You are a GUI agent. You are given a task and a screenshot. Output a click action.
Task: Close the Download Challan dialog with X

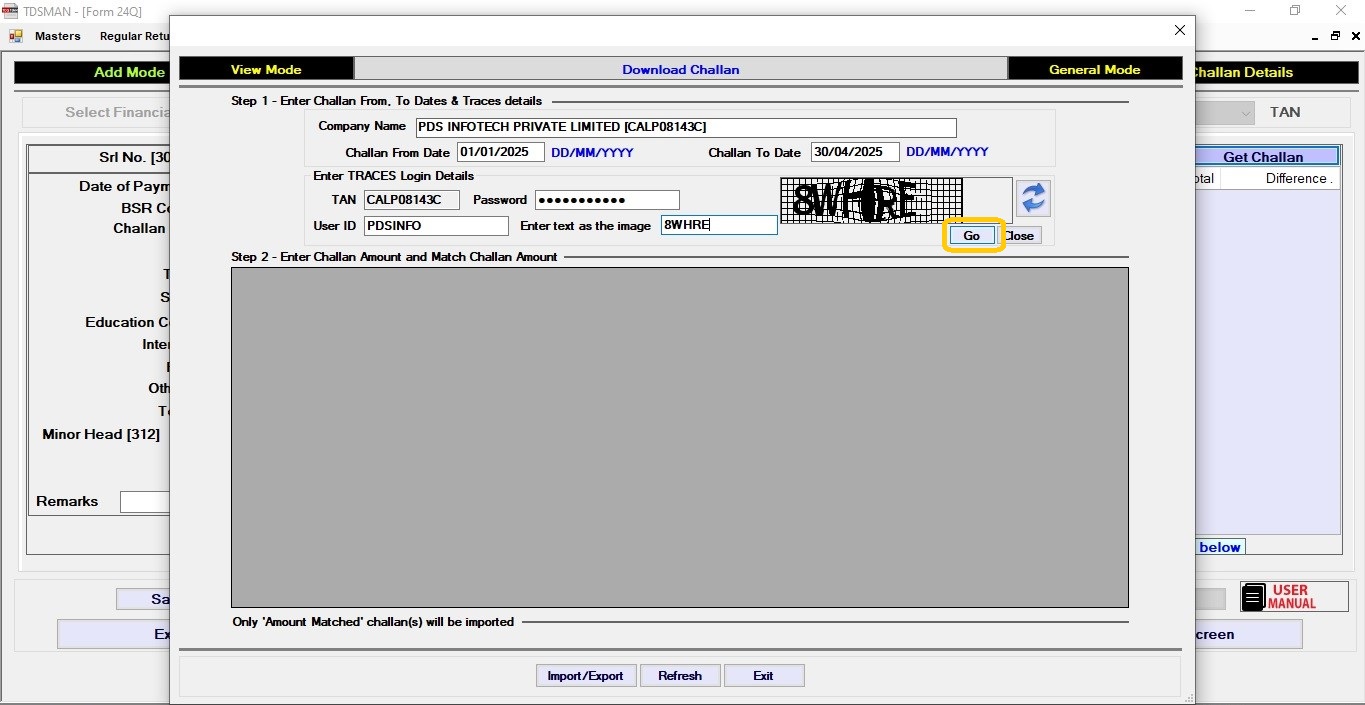[x=1180, y=31]
